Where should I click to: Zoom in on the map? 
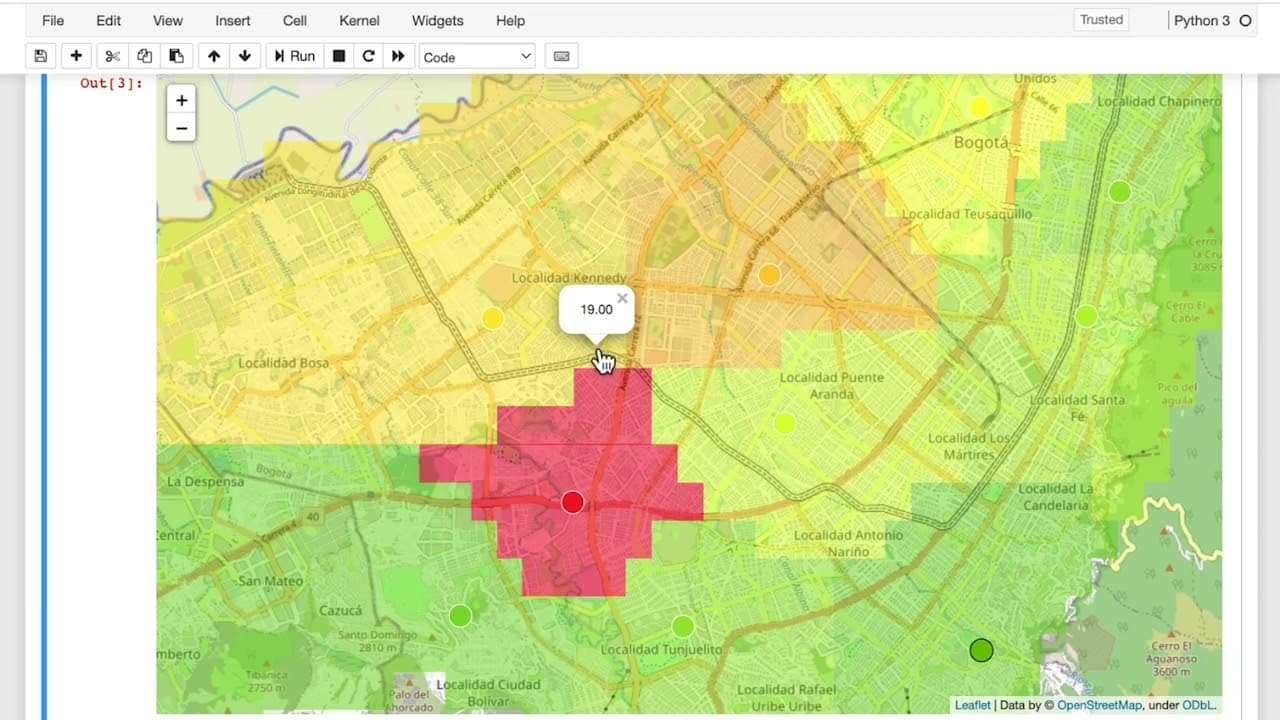(181, 100)
